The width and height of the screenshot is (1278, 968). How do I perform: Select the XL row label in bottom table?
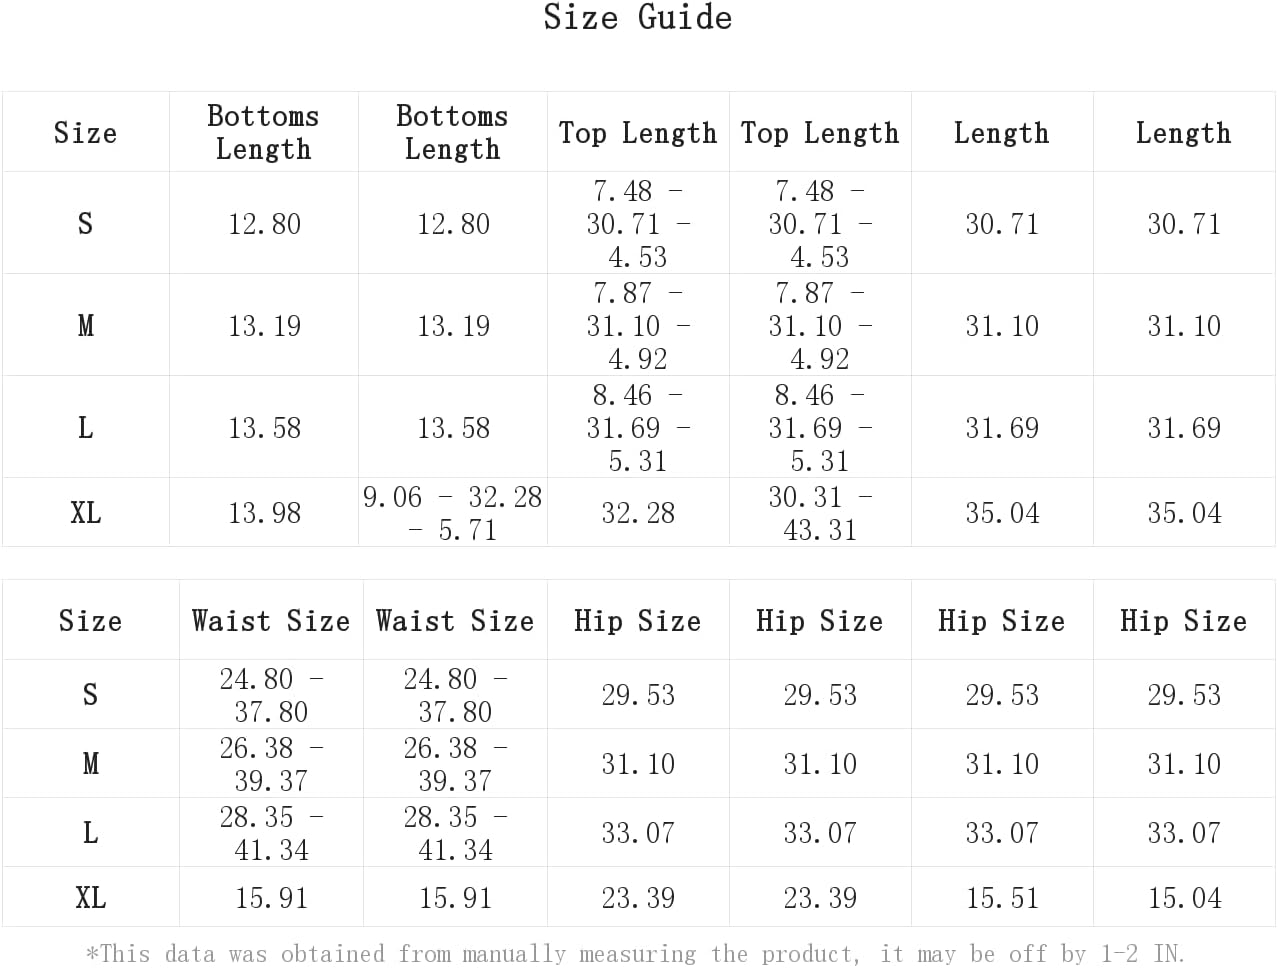click(90, 898)
